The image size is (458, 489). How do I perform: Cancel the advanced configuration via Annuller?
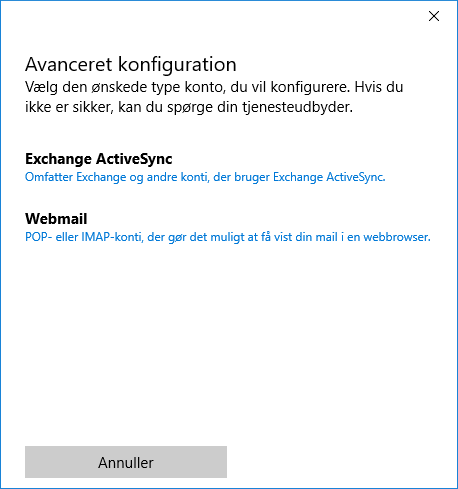126,462
